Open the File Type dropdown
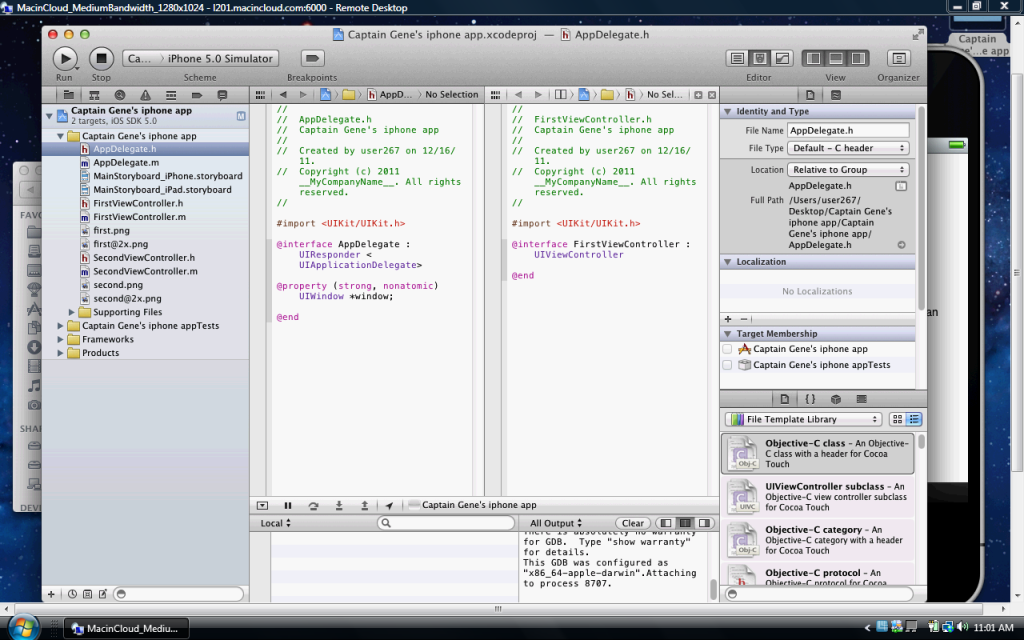 (847, 148)
